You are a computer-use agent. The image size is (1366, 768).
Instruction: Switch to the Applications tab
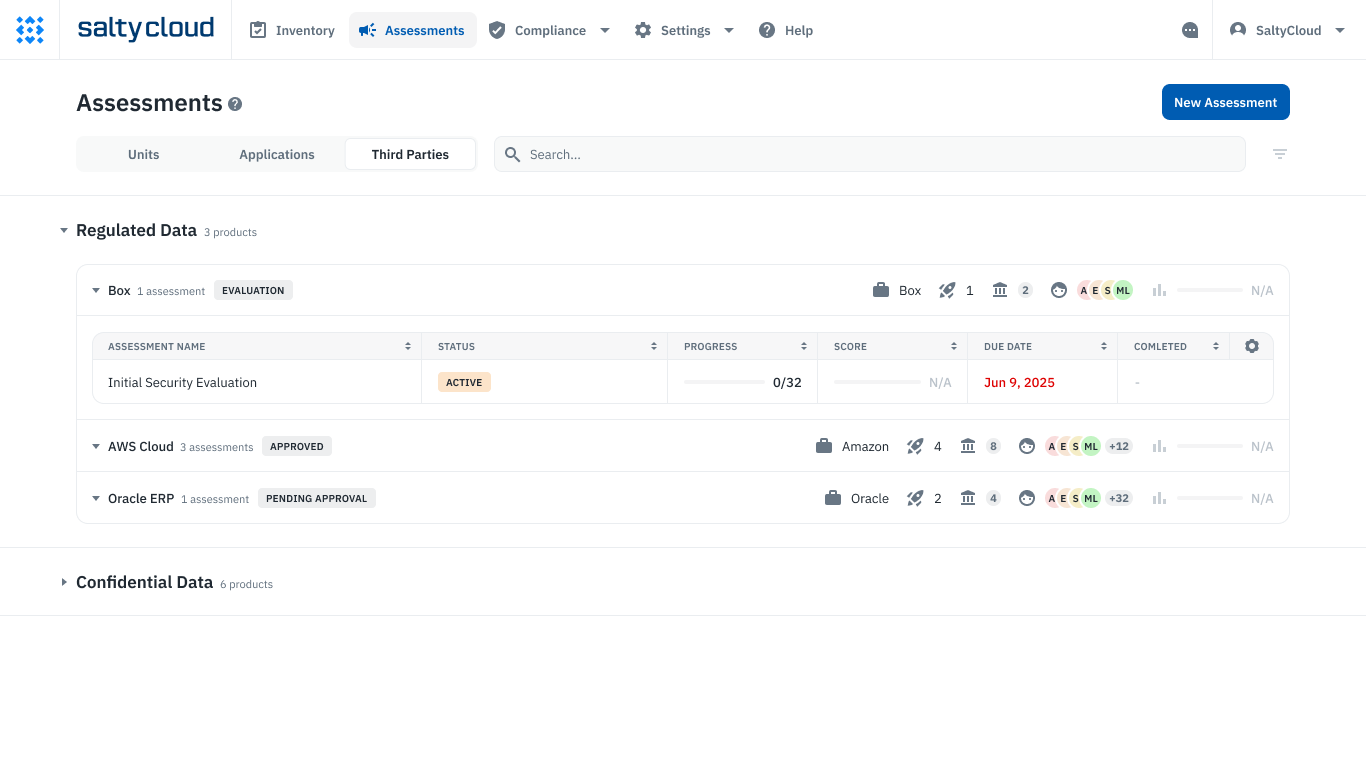pyautogui.click(x=277, y=154)
